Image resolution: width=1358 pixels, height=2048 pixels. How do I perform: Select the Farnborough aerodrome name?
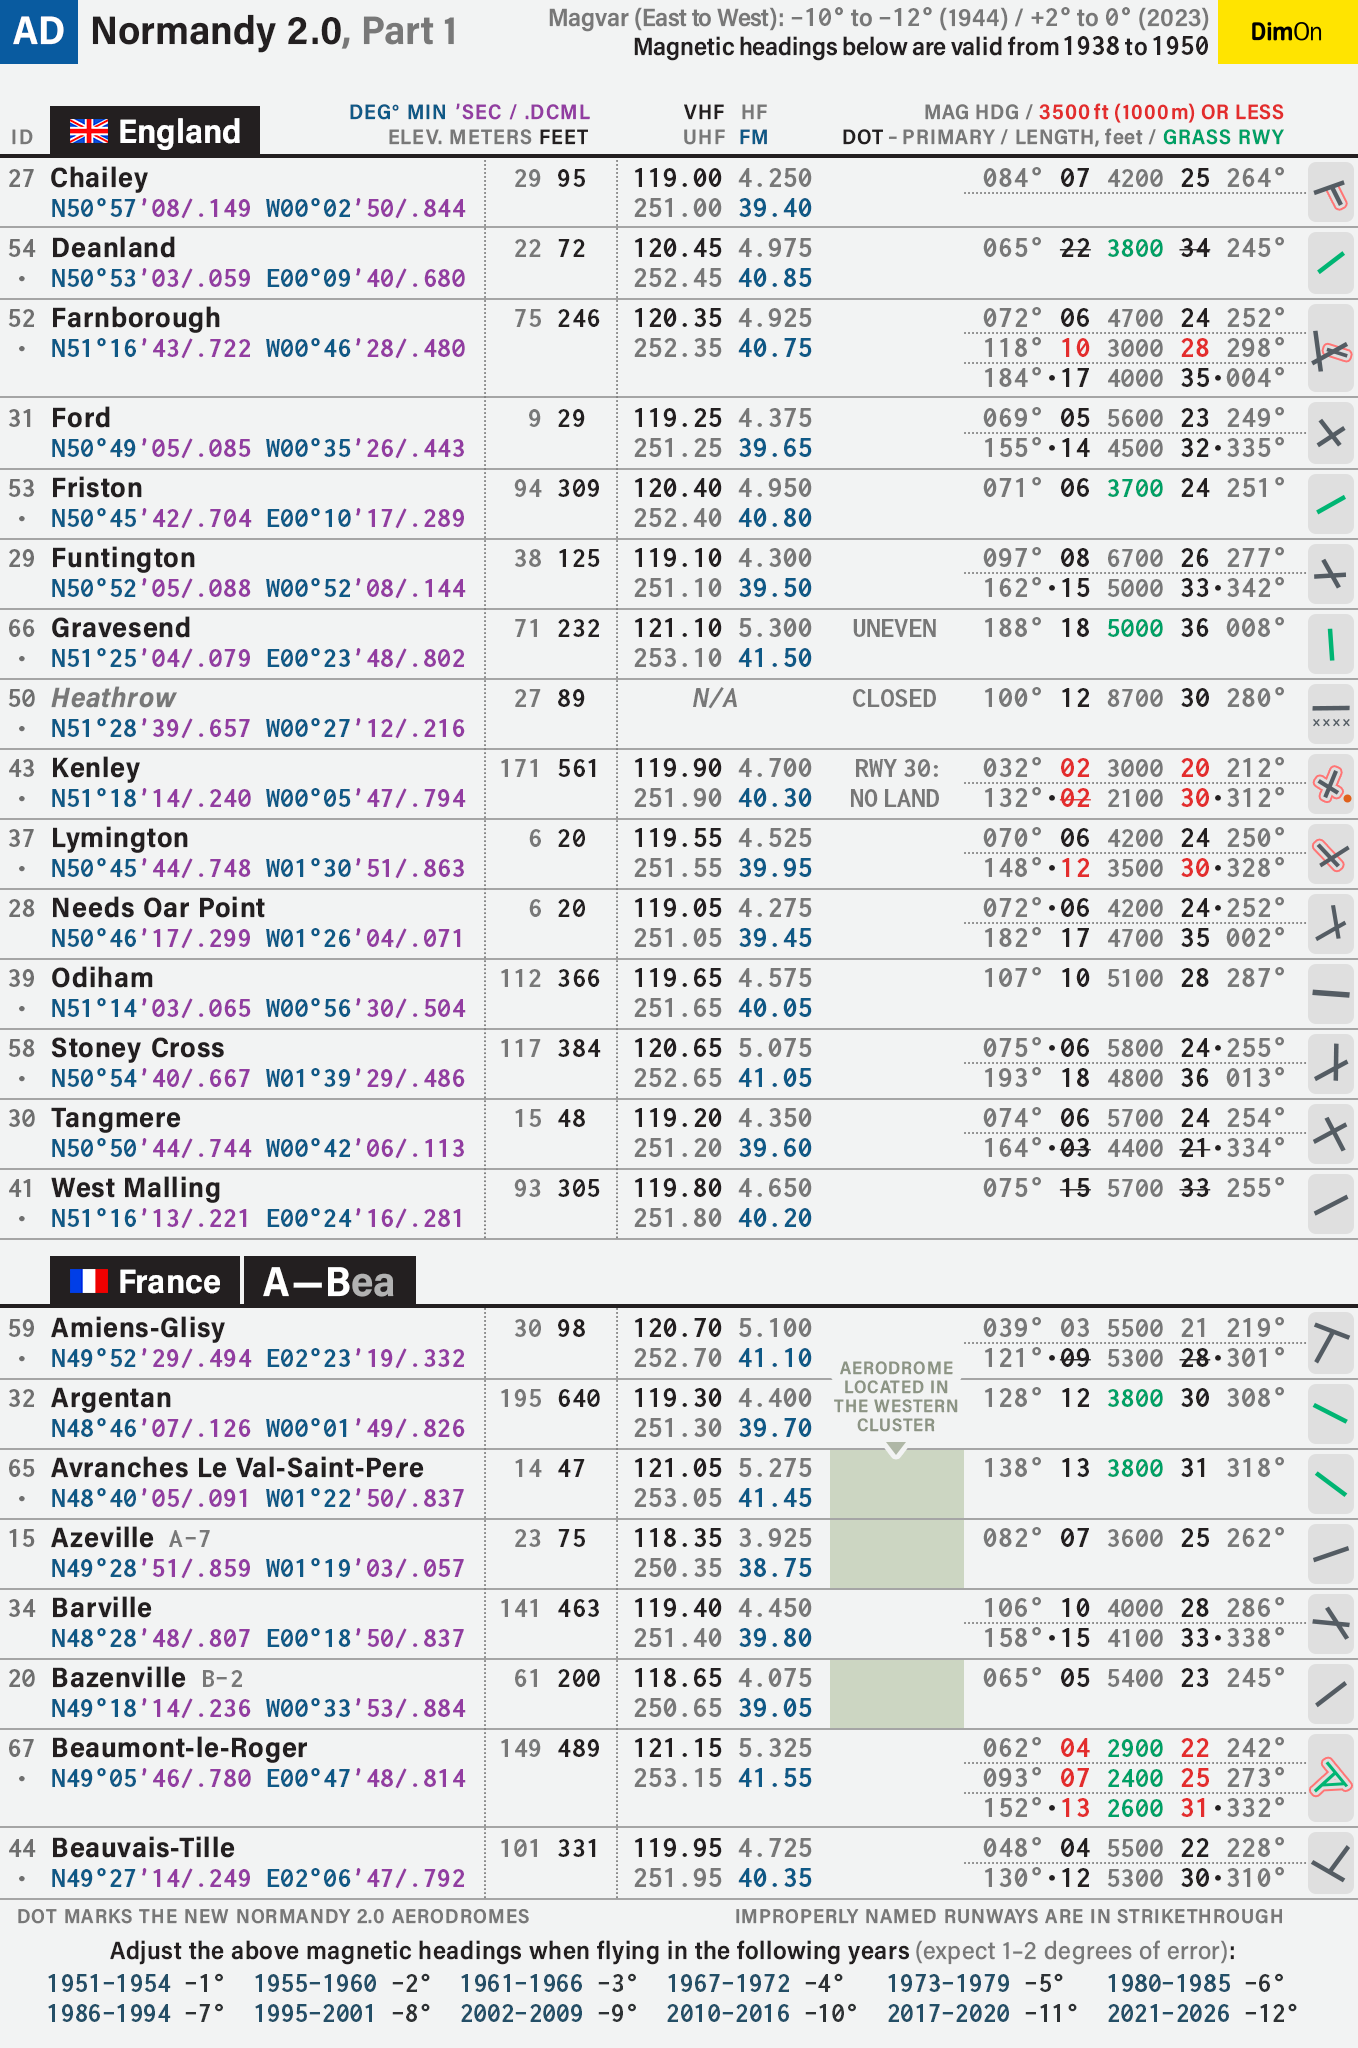136,318
